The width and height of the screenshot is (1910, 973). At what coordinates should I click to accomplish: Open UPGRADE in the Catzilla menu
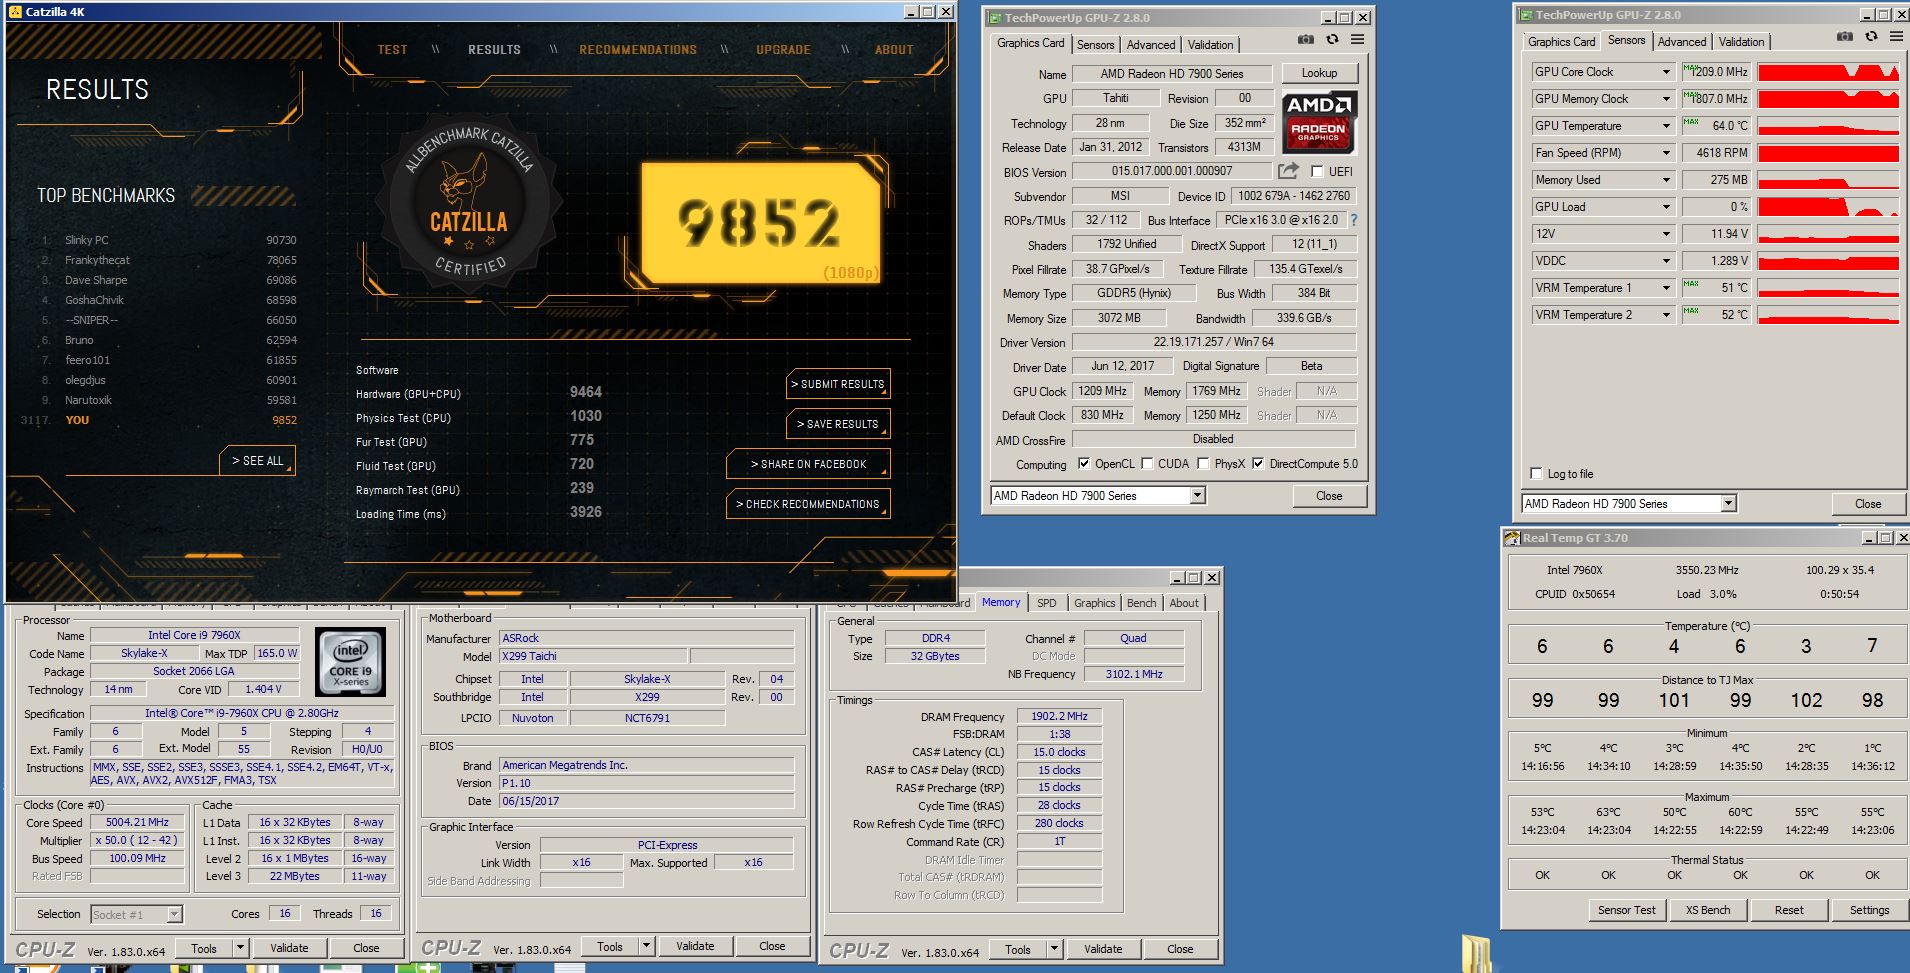(x=783, y=50)
